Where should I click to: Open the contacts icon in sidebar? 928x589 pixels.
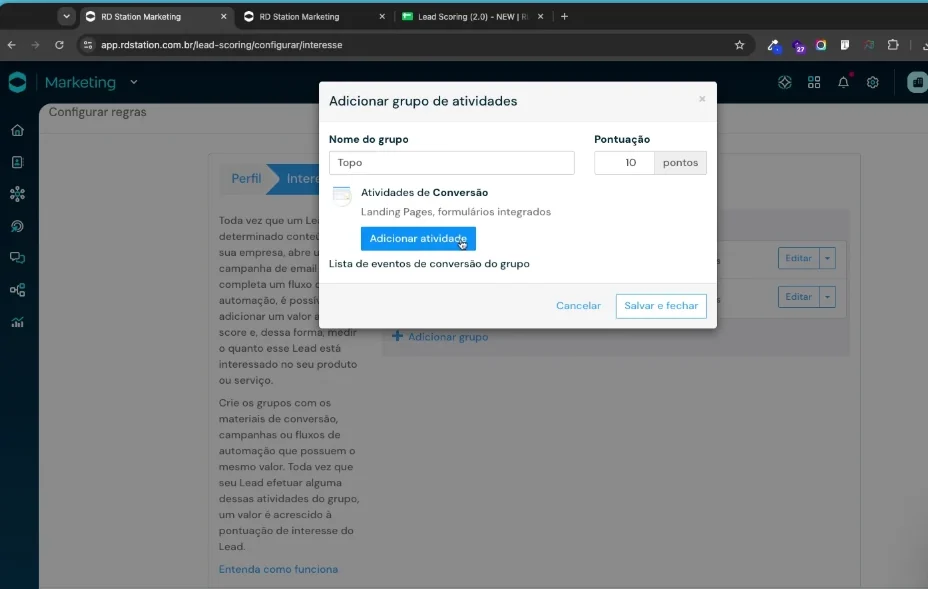(x=17, y=162)
